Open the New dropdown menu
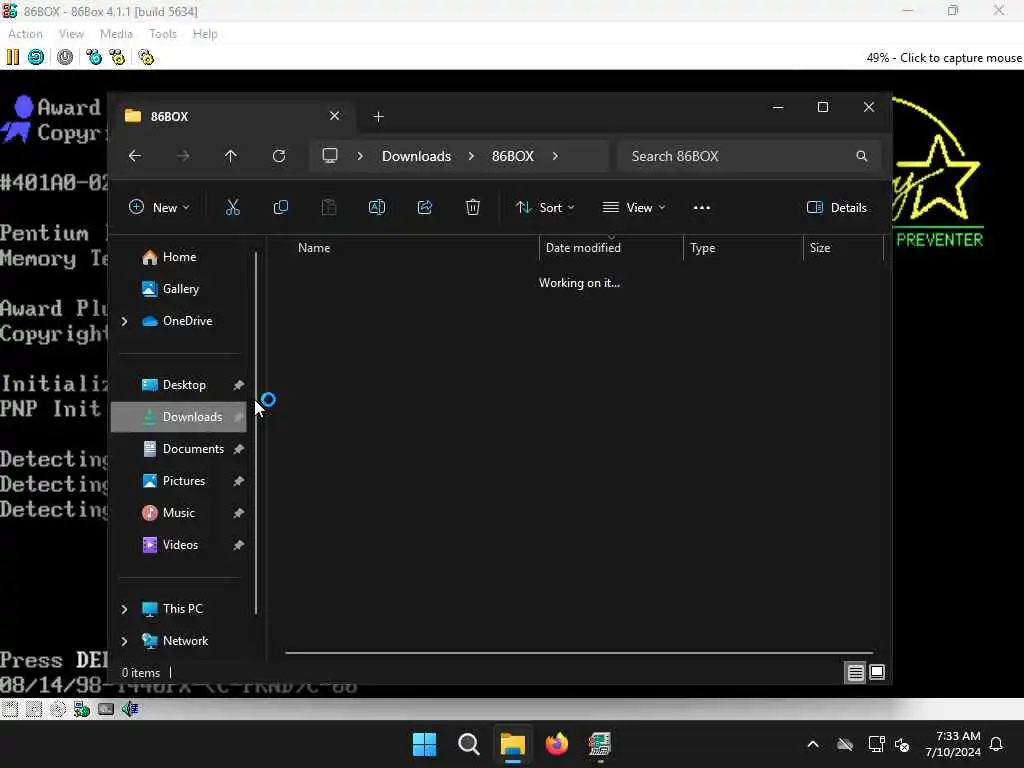 pos(159,208)
